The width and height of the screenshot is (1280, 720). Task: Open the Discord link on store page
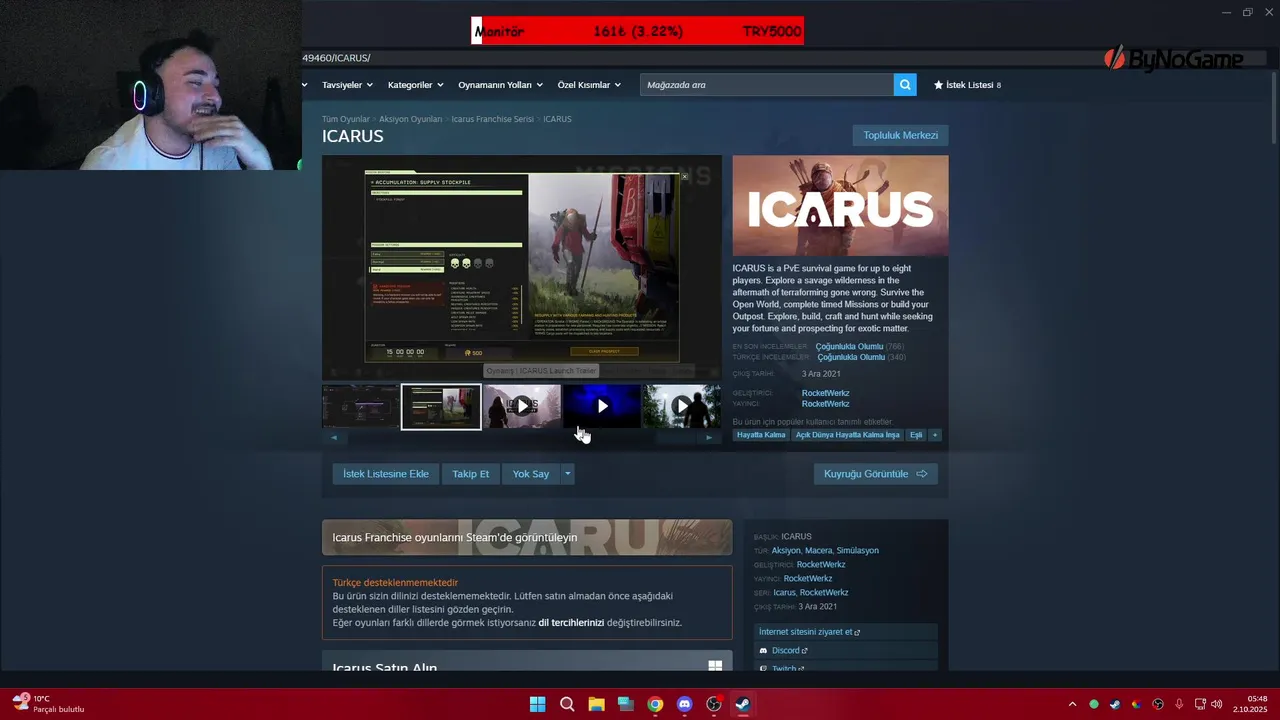[x=789, y=650]
